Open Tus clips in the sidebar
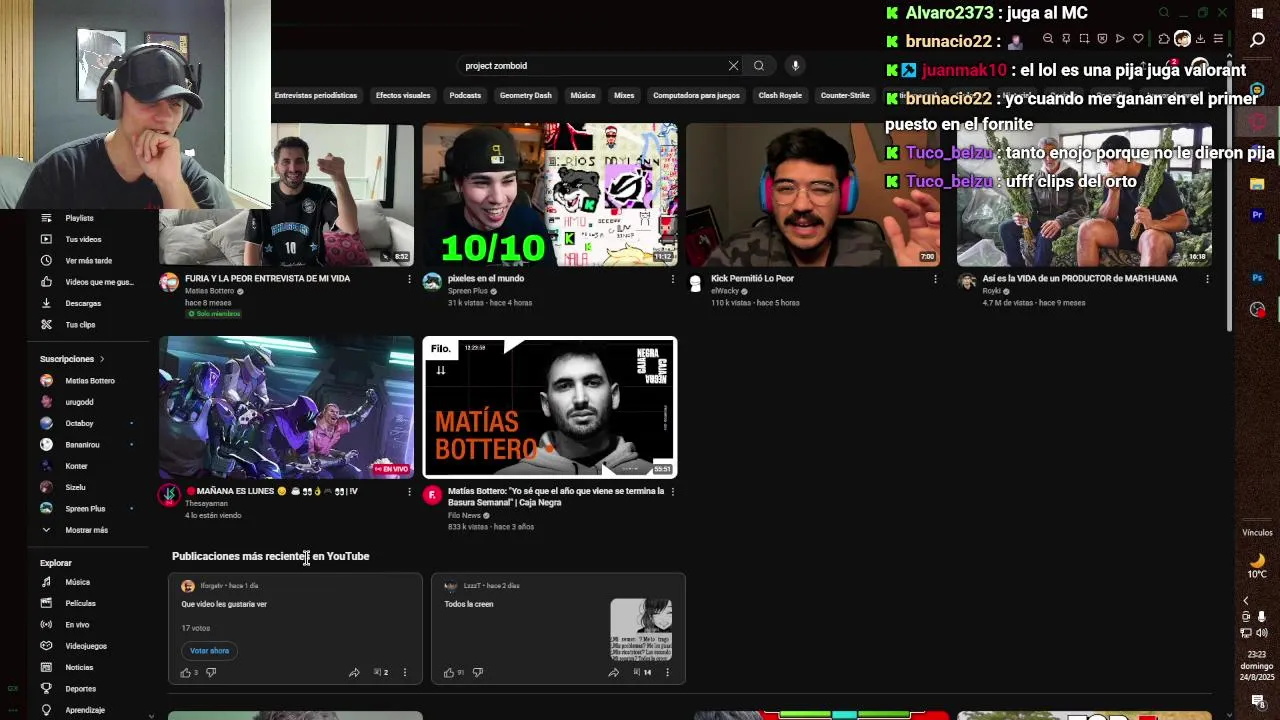Image resolution: width=1280 pixels, height=720 pixels. 80,324
